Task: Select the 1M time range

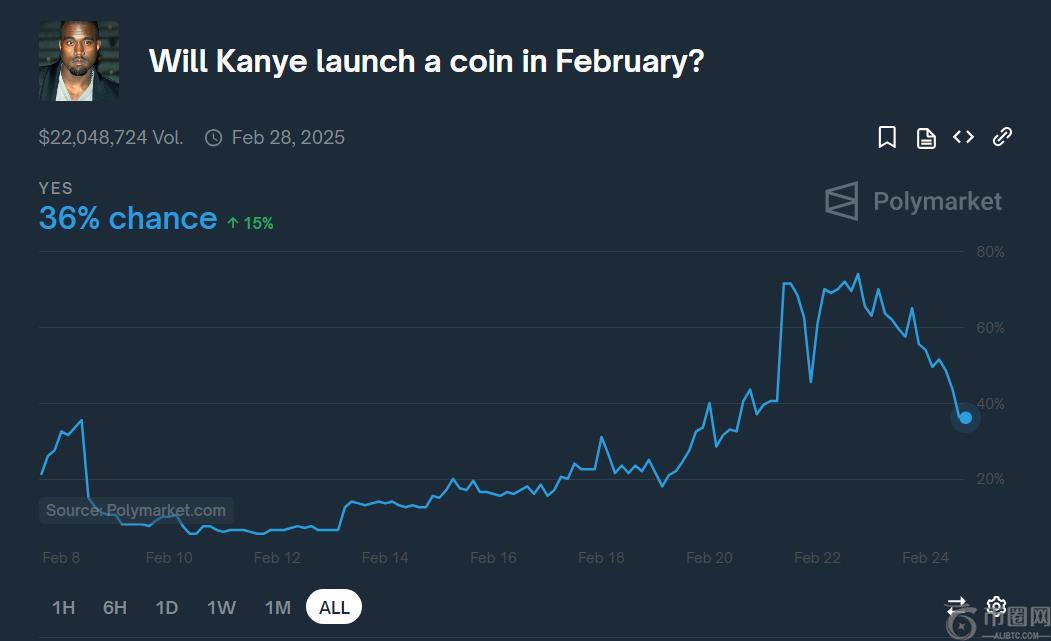Action: (x=277, y=607)
